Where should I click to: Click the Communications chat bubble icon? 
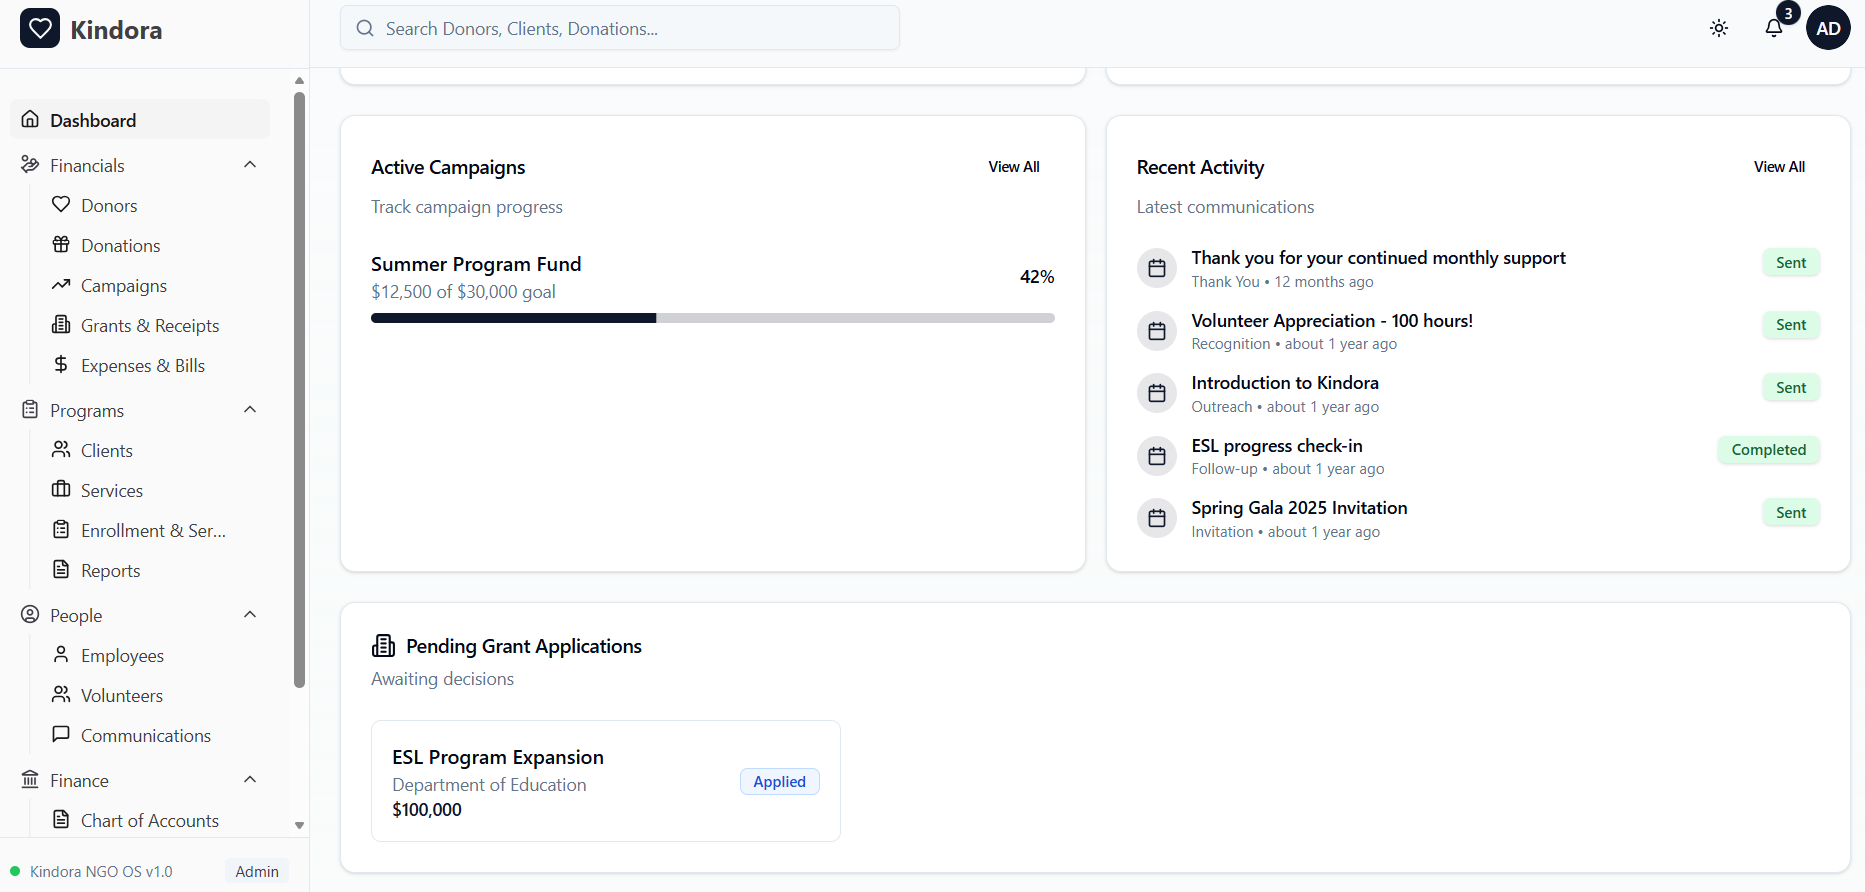coord(61,734)
